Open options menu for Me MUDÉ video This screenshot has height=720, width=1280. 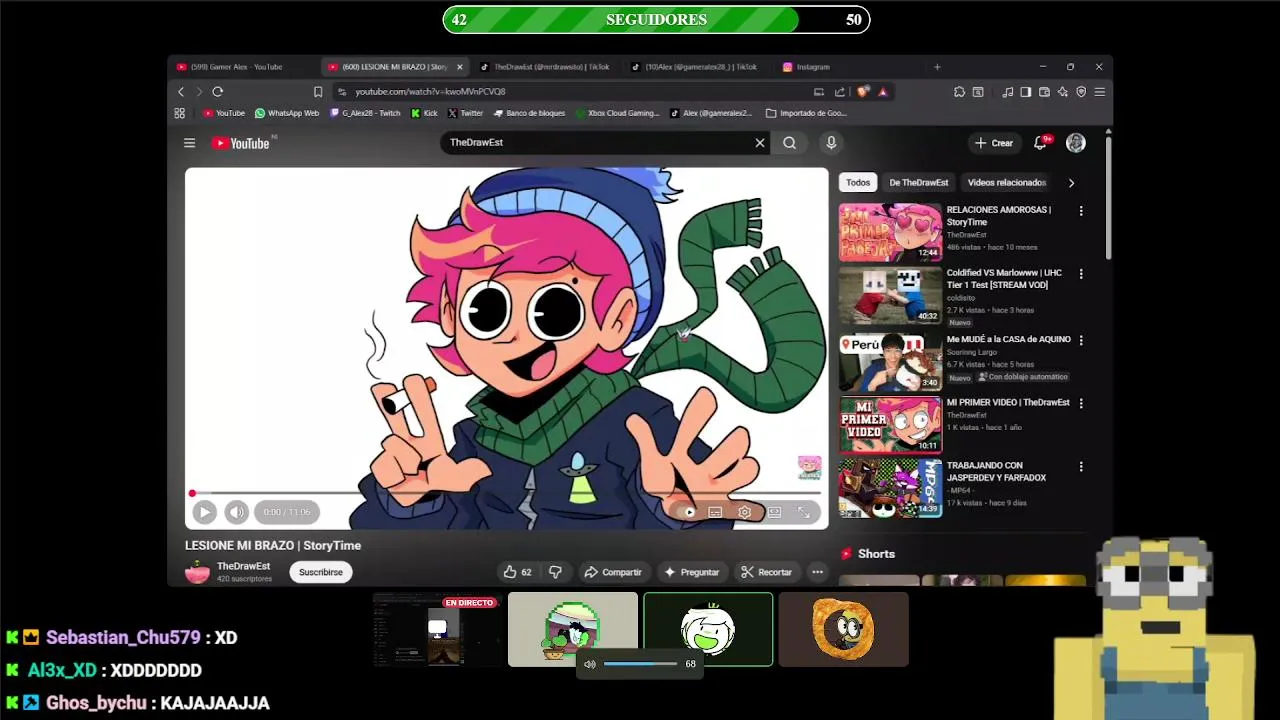pyautogui.click(x=1081, y=340)
